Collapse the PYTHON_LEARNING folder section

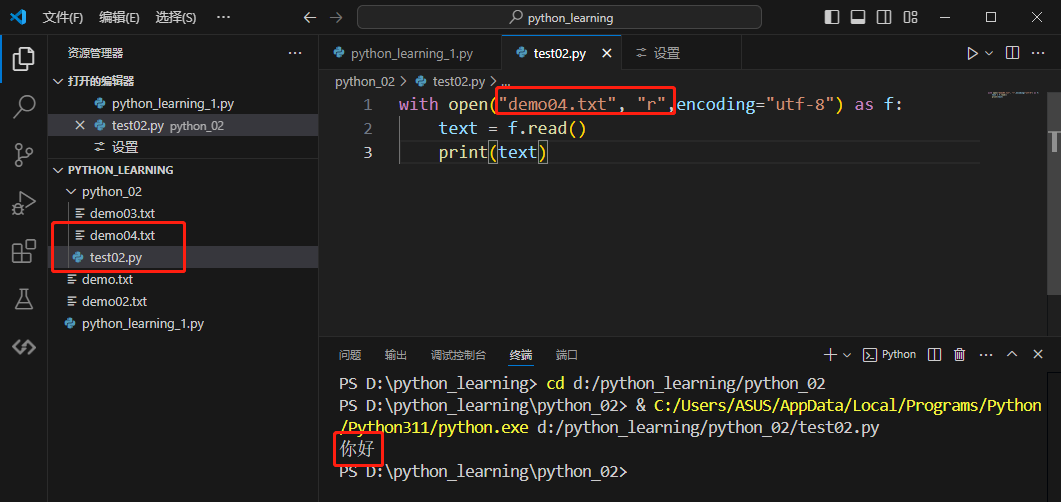(x=183, y=170)
